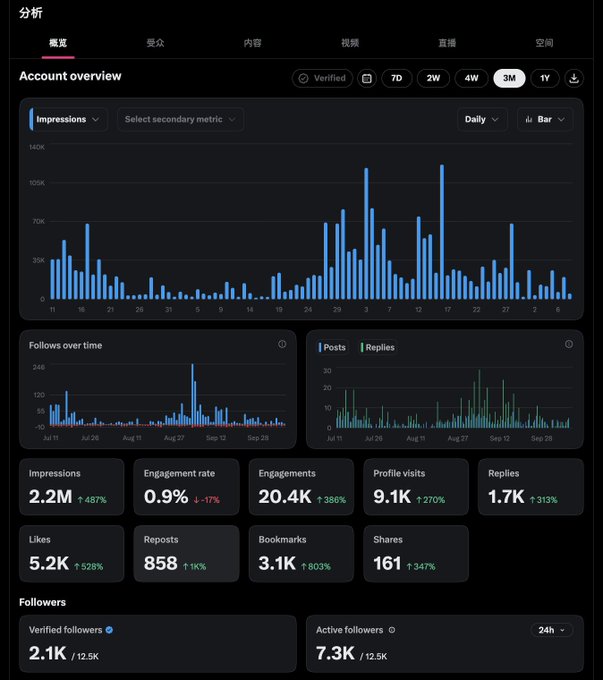Open the calendar date picker icon

click(x=367, y=78)
